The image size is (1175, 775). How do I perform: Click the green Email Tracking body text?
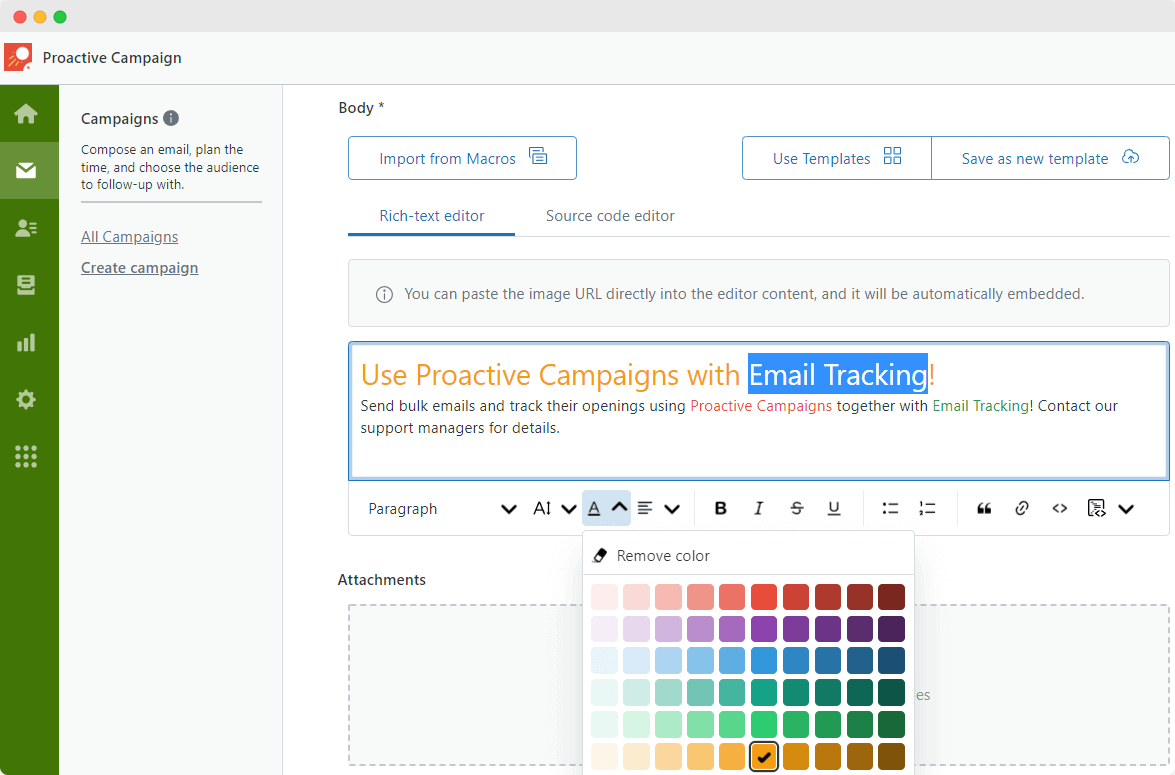point(980,406)
